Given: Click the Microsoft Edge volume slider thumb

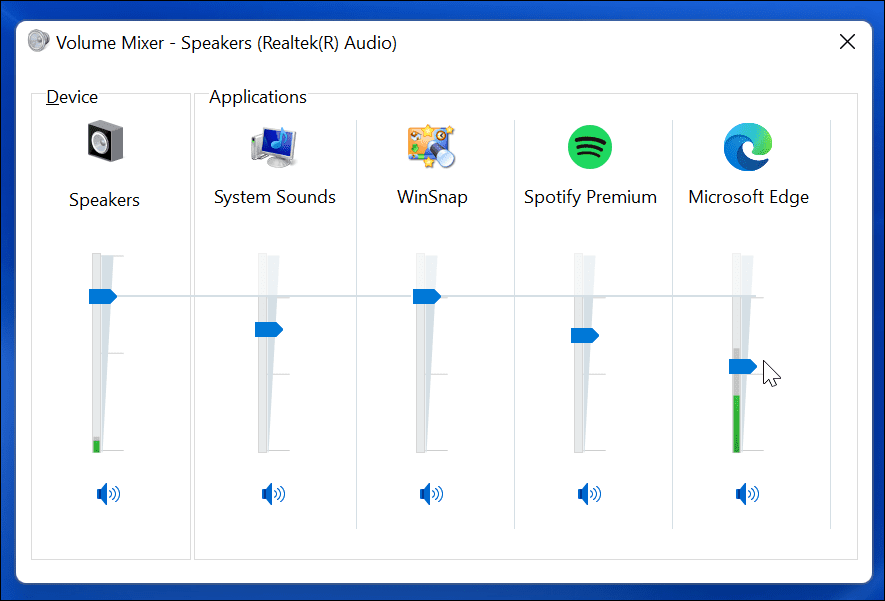Looking at the screenshot, I should coord(742,366).
